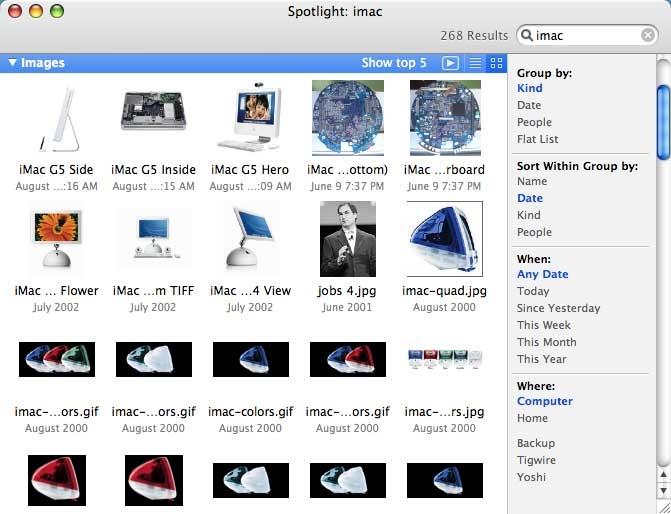Click the slideshow play icon in Images header

[450, 63]
